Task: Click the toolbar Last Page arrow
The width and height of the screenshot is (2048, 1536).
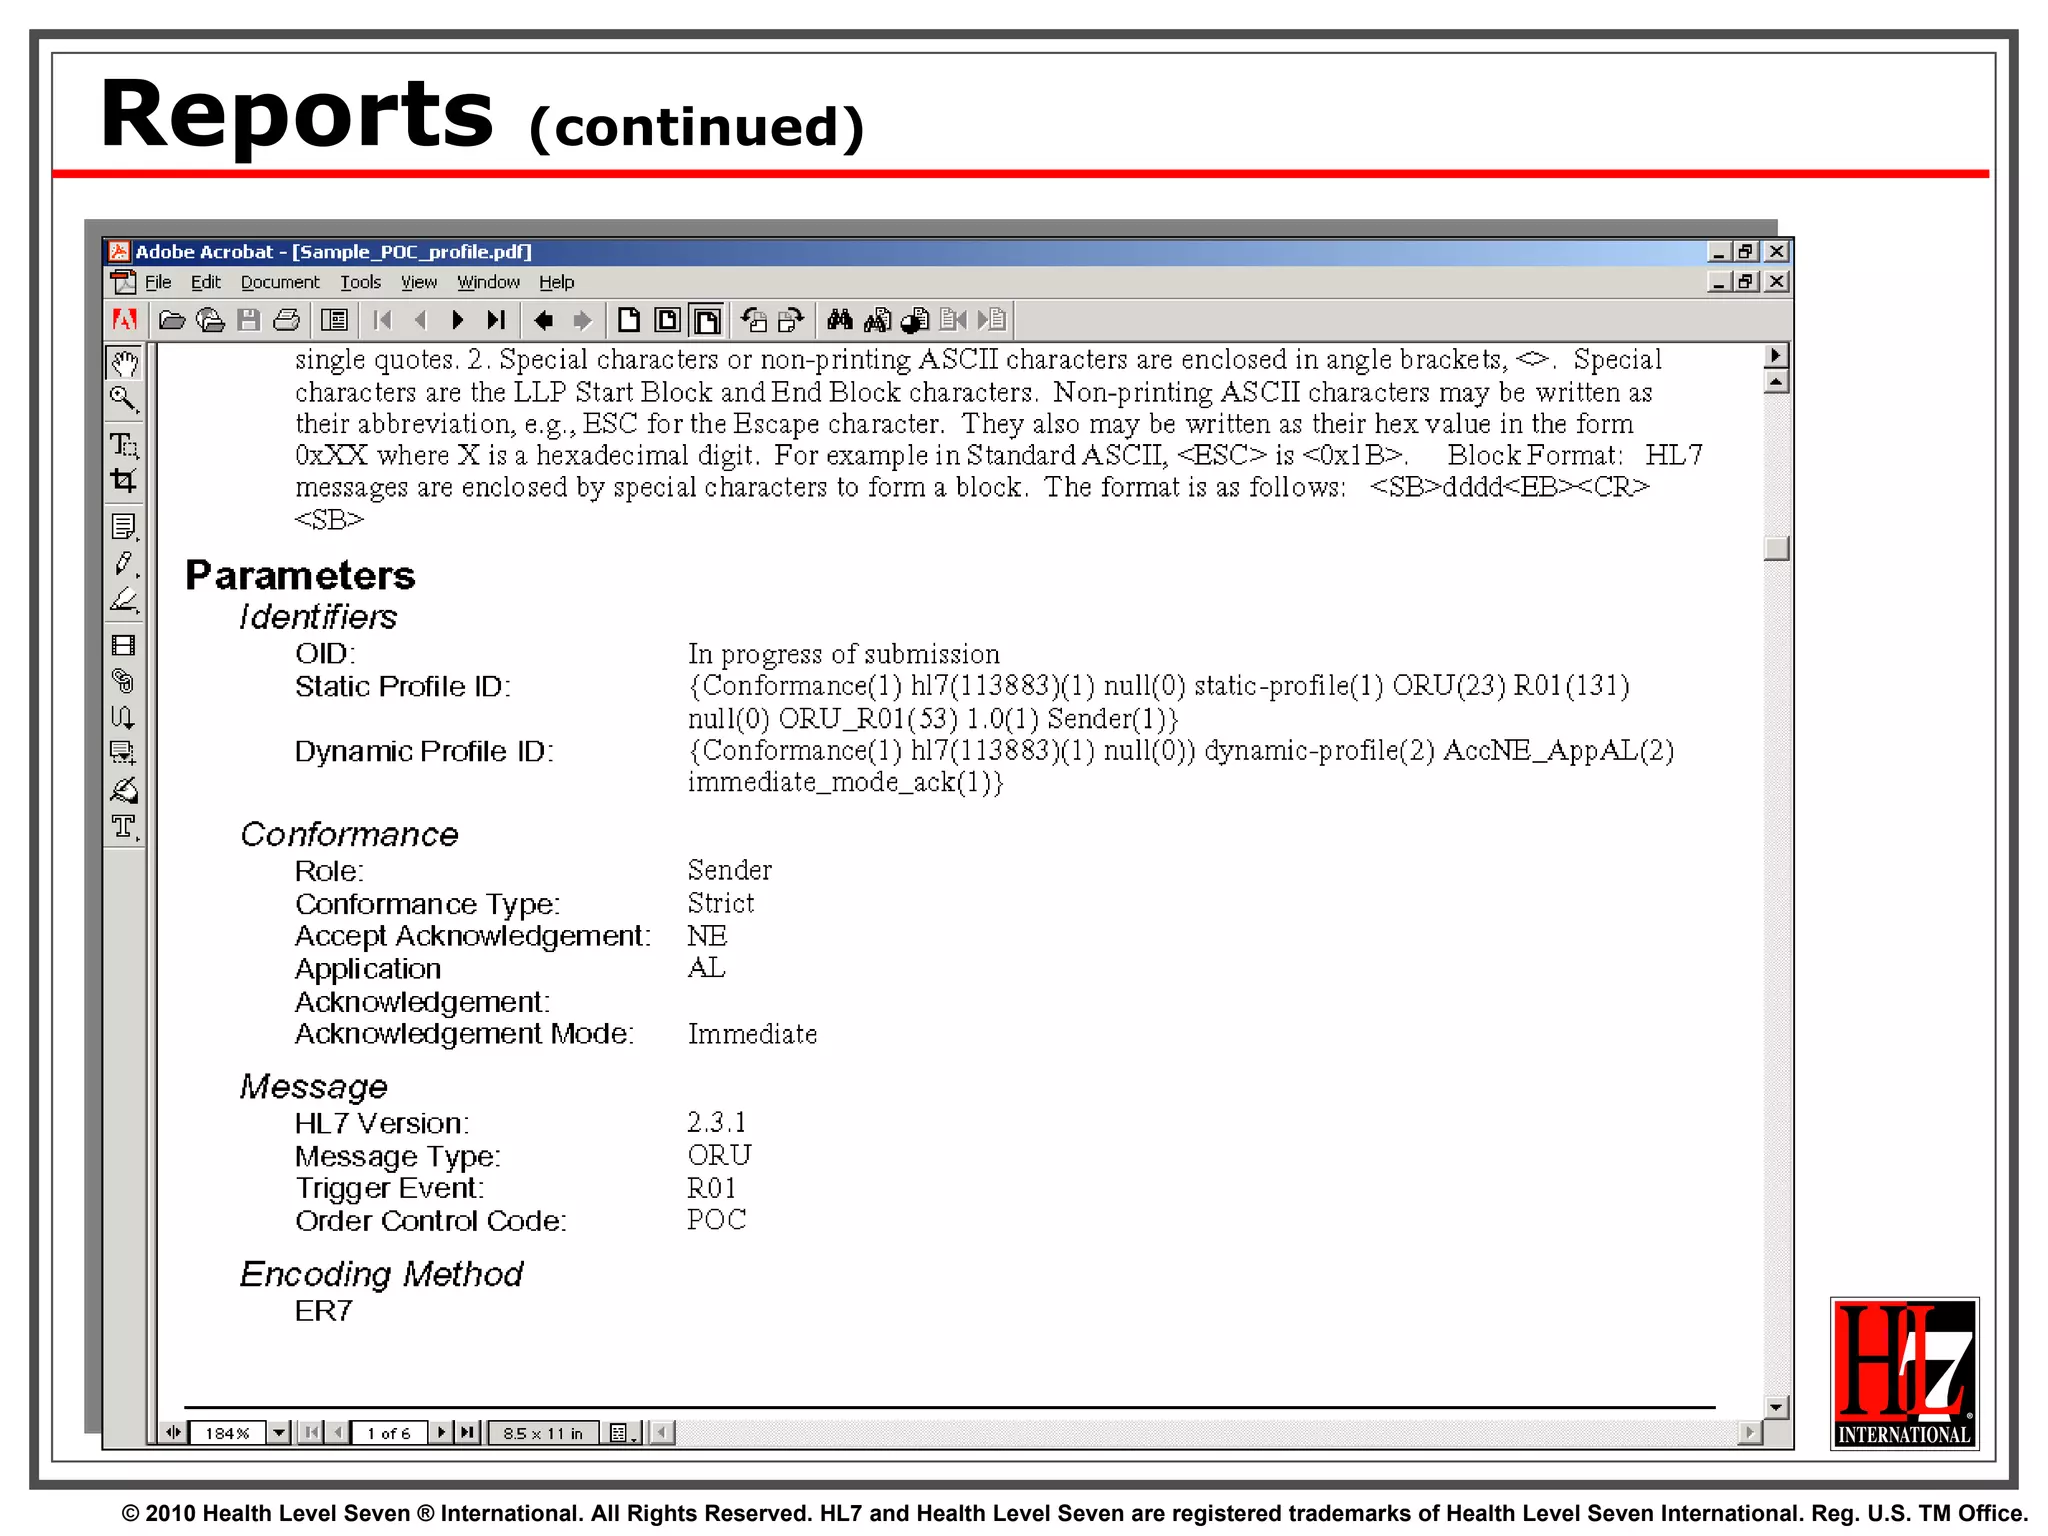Action: click(x=496, y=320)
